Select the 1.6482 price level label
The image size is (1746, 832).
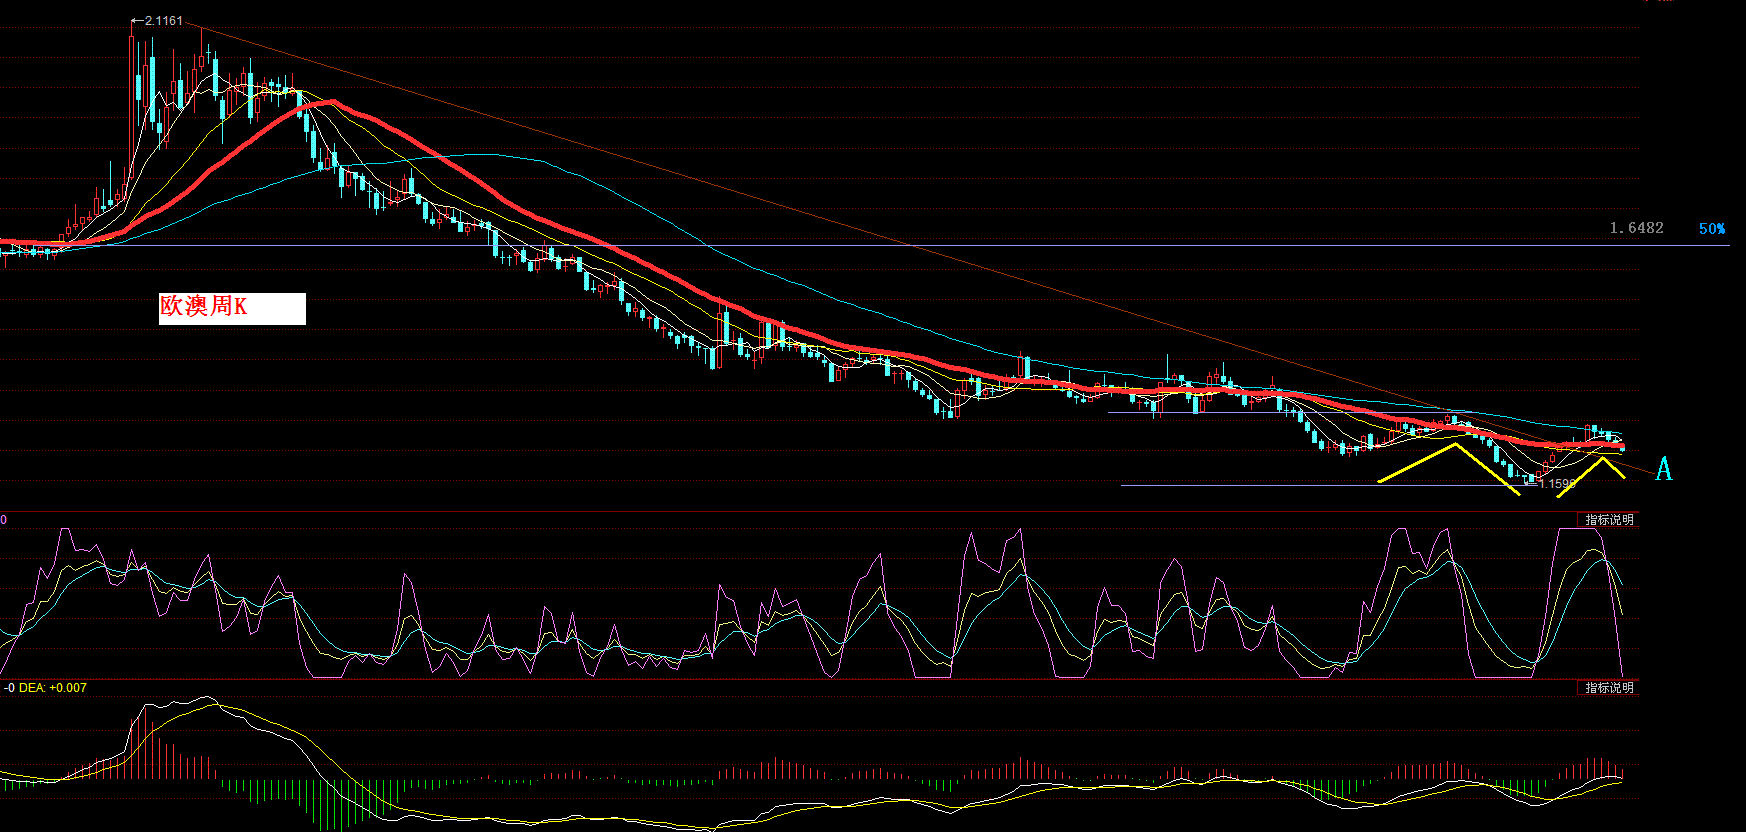click(1636, 228)
